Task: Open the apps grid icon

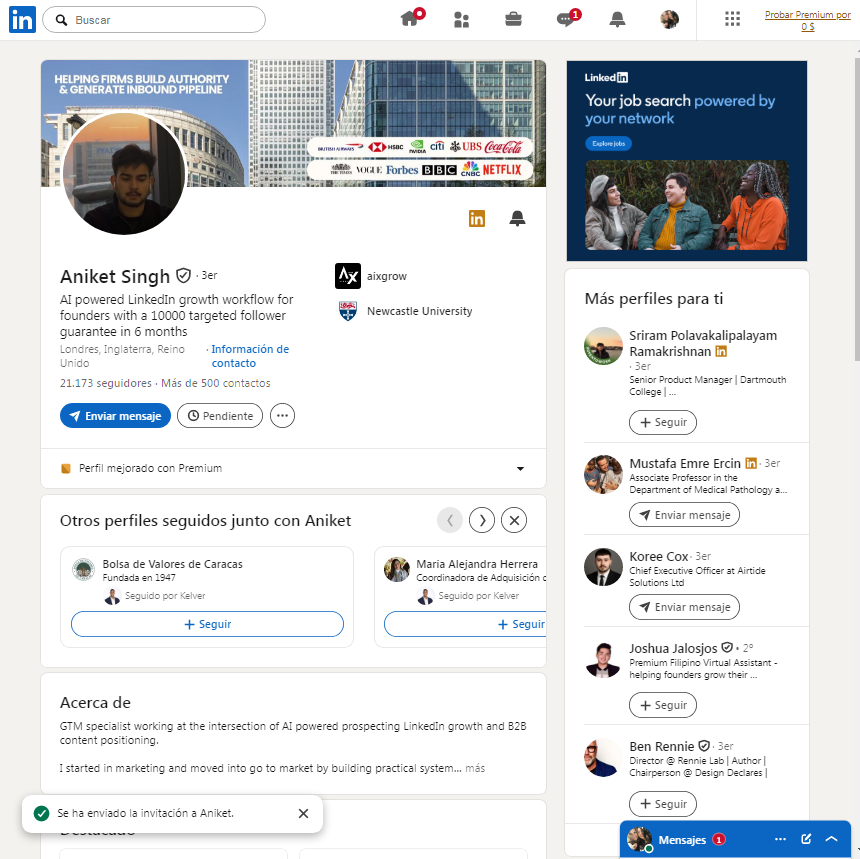Action: tap(732, 20)
